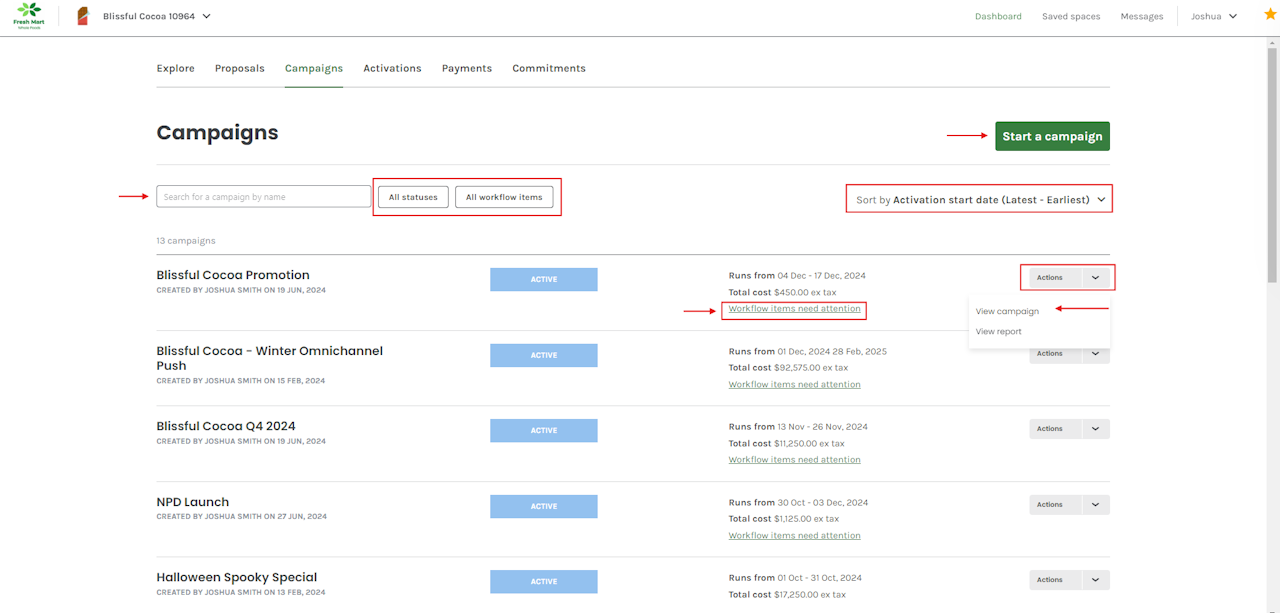Open Actions arrow for Halloween Spooky Special
Viewport: 1280px width, 613px height.
(1095, 580)
